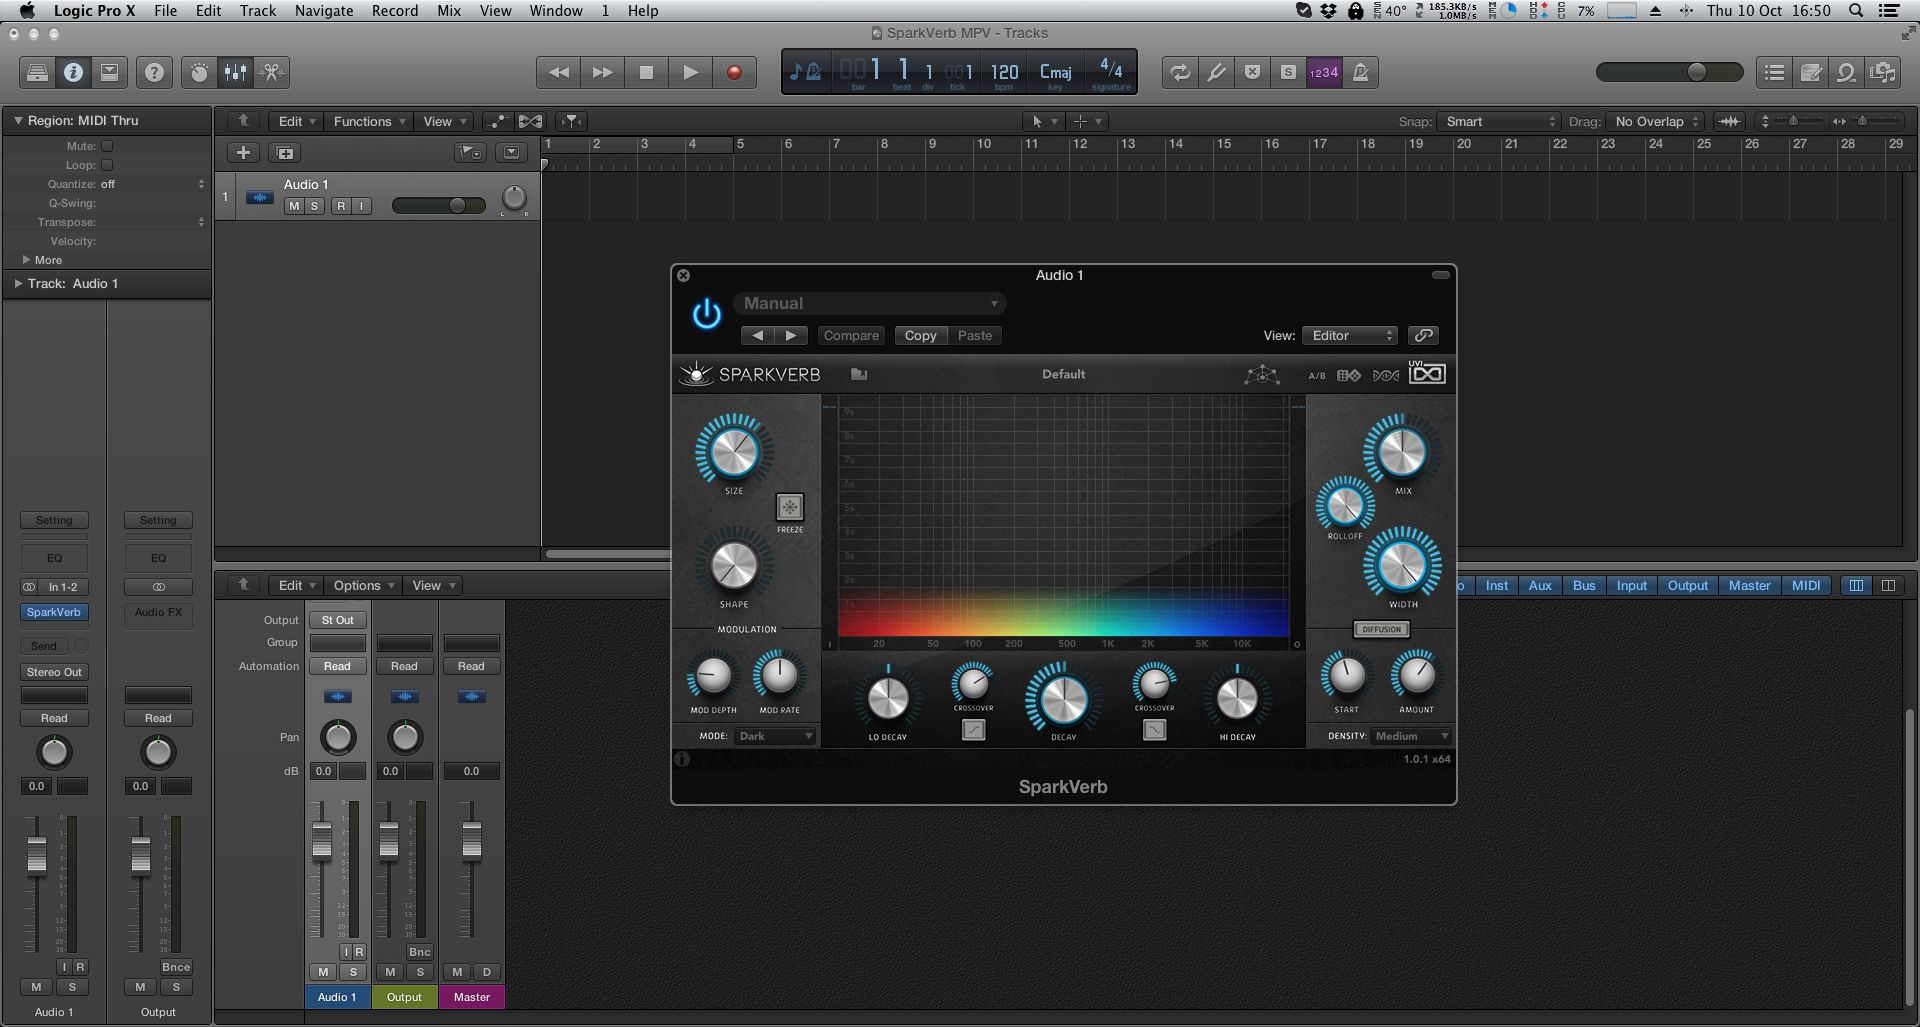Click the UVI logo in SparkVerb
This screenshot has height=1027, width=1920.
point(1427,372)
